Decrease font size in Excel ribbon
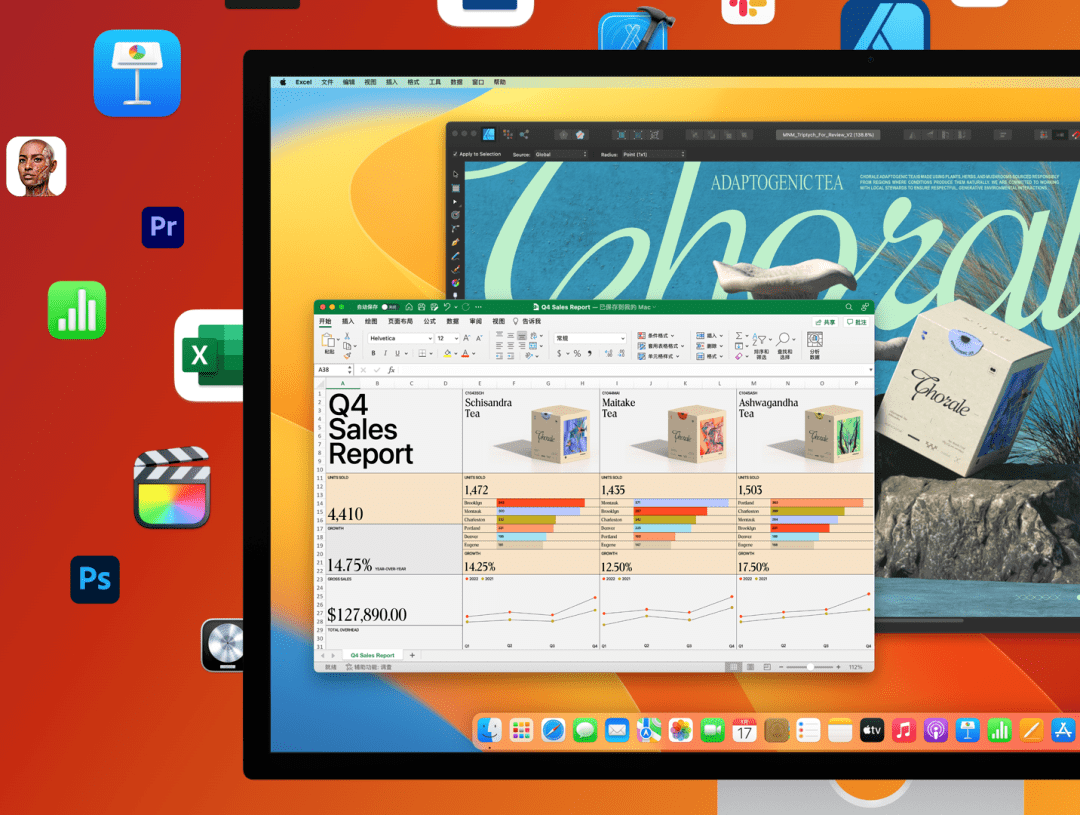1080x815 pixels. [x=479, y=338]
